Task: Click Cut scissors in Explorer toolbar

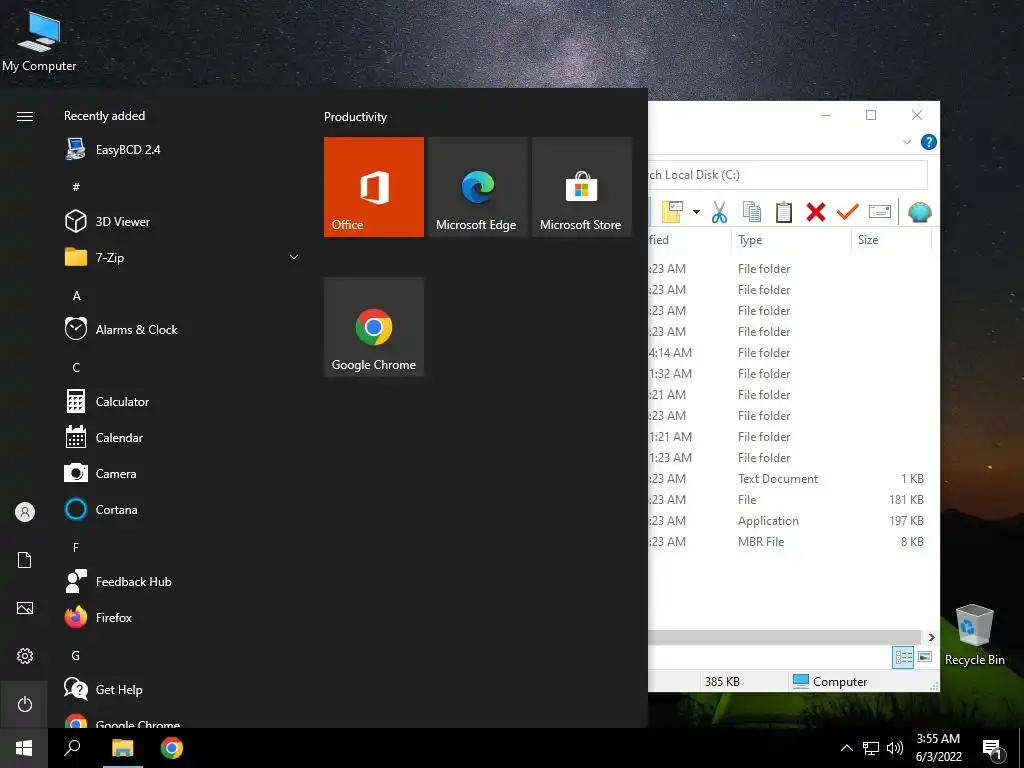Action: [719, 212]
